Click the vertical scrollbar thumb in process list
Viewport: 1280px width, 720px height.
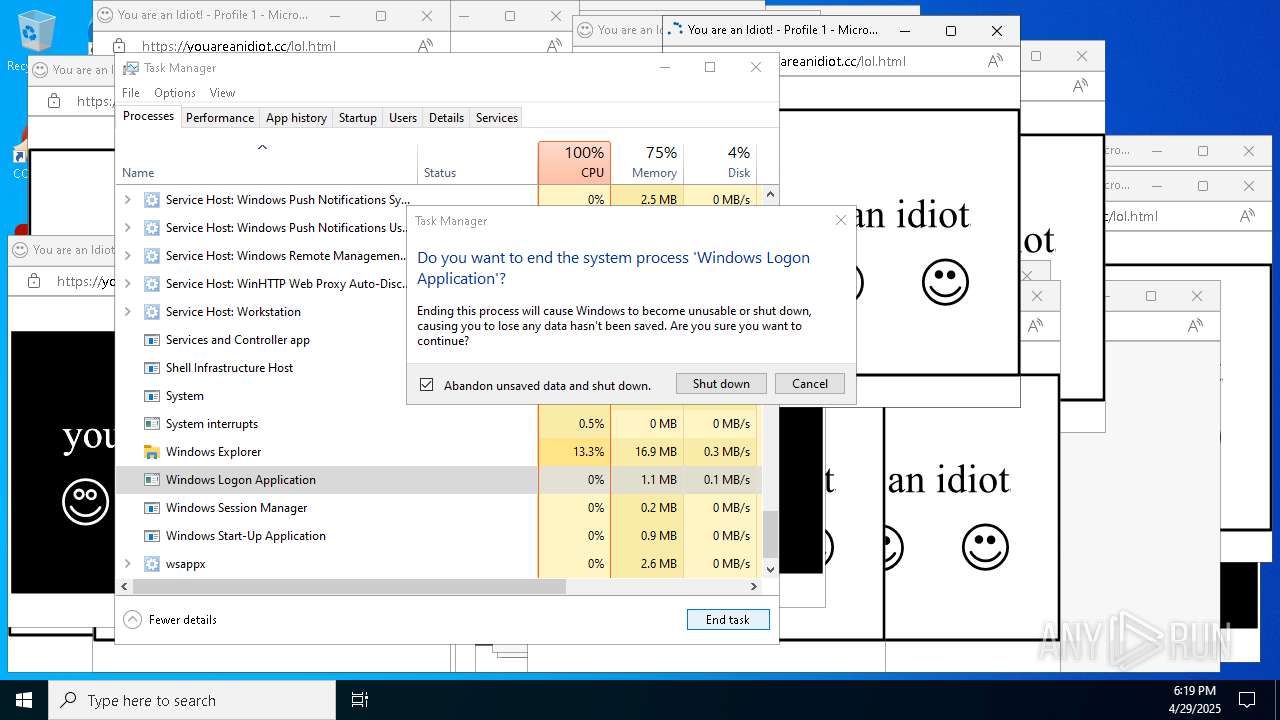tap(770, 534)
